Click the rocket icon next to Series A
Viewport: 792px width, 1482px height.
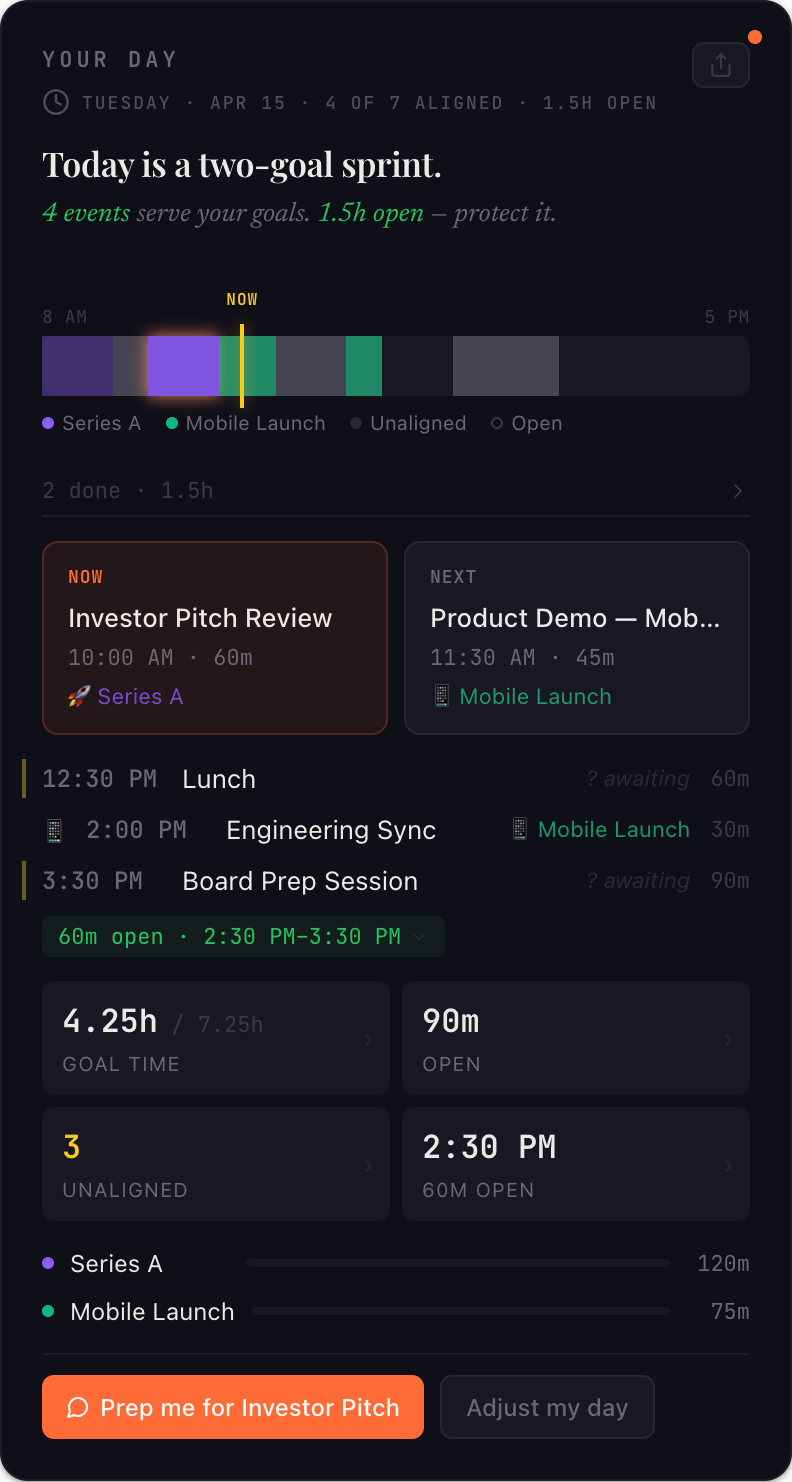[x=79, y=696]
